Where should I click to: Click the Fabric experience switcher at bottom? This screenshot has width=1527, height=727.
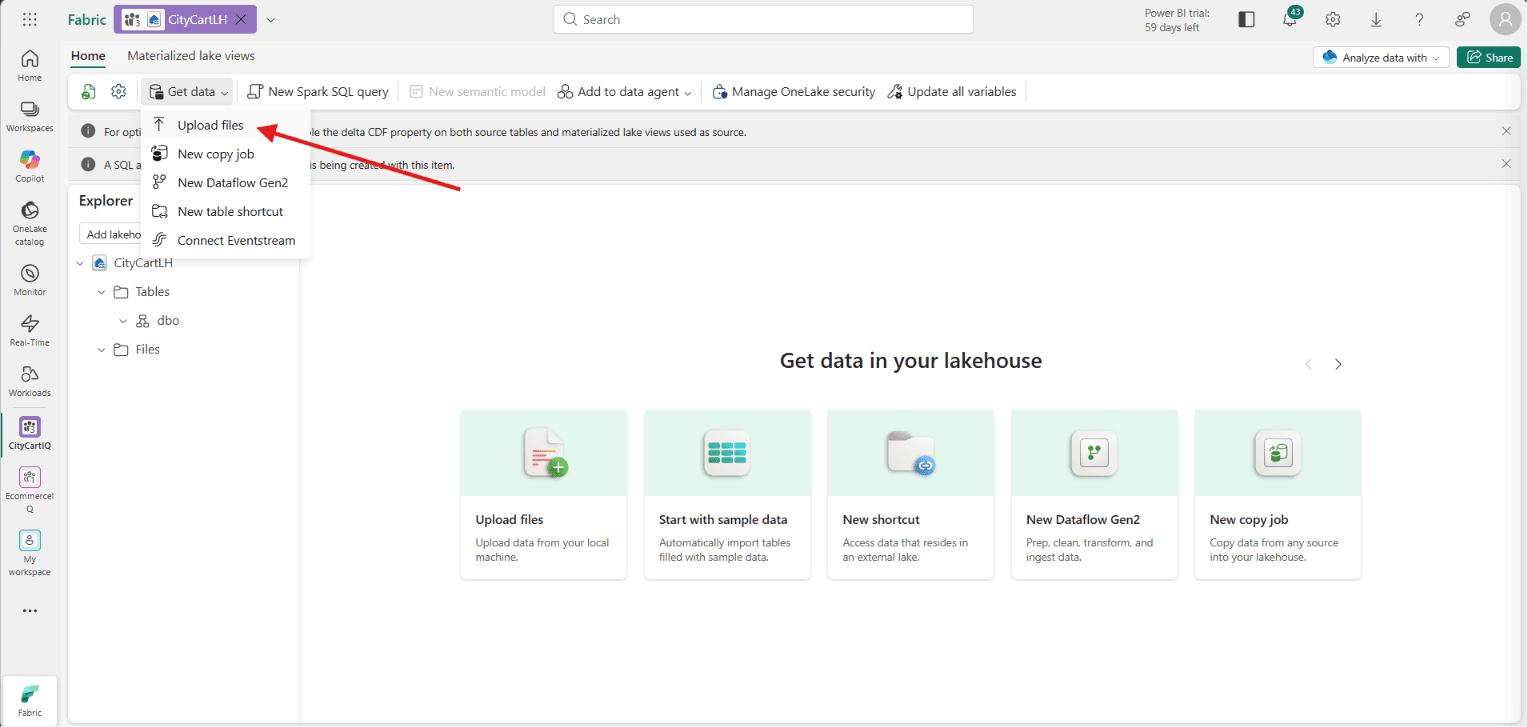[x=30, y=700]
